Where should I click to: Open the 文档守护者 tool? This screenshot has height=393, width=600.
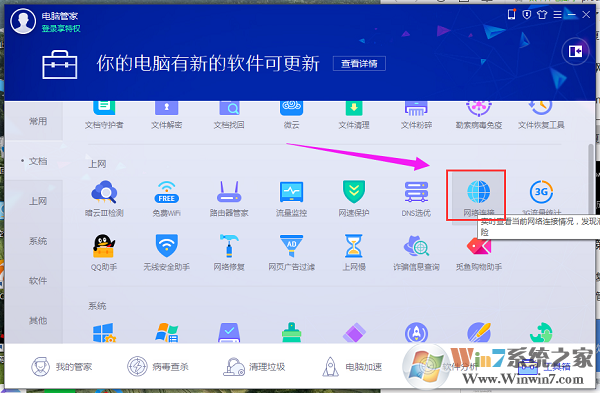coord(104,116)
